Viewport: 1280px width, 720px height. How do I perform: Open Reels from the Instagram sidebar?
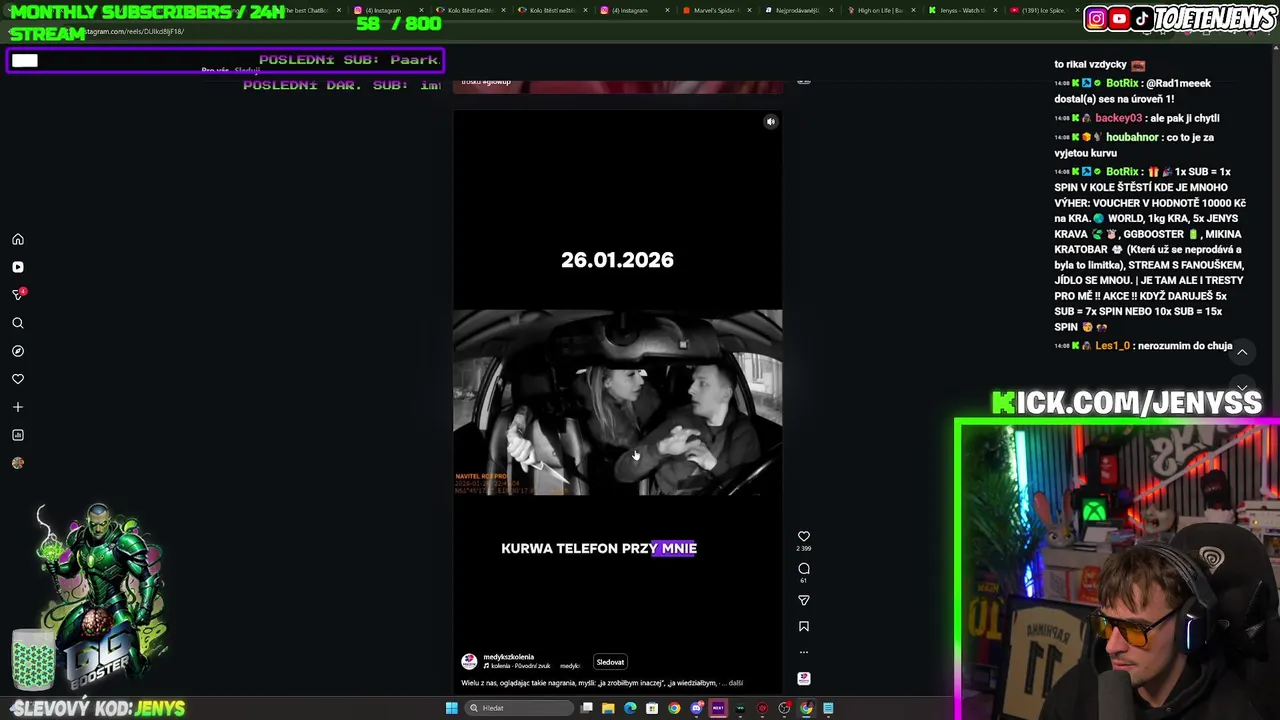click(18, 267)
